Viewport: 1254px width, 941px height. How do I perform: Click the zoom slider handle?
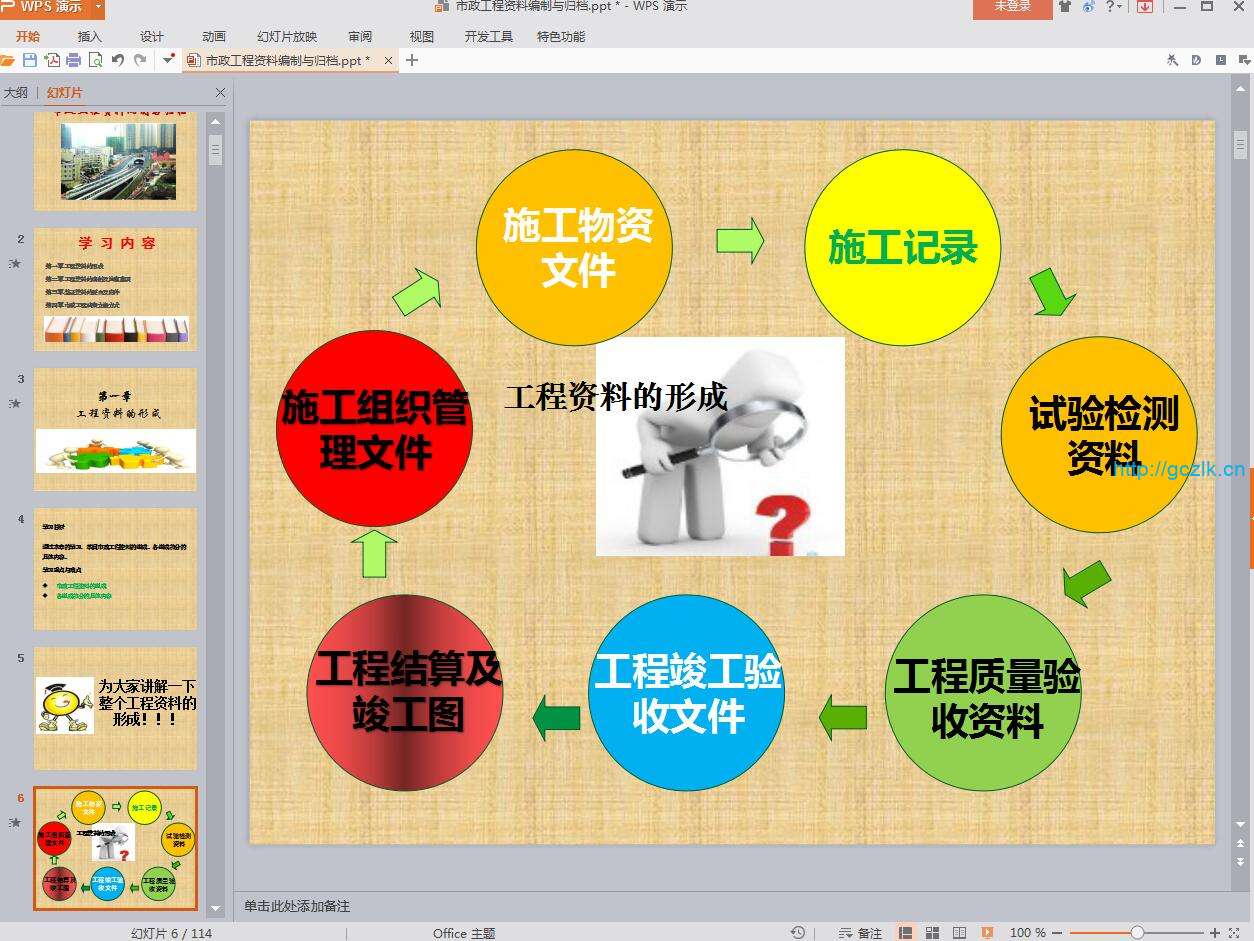pyautogui.click(x=1137, y=933)
